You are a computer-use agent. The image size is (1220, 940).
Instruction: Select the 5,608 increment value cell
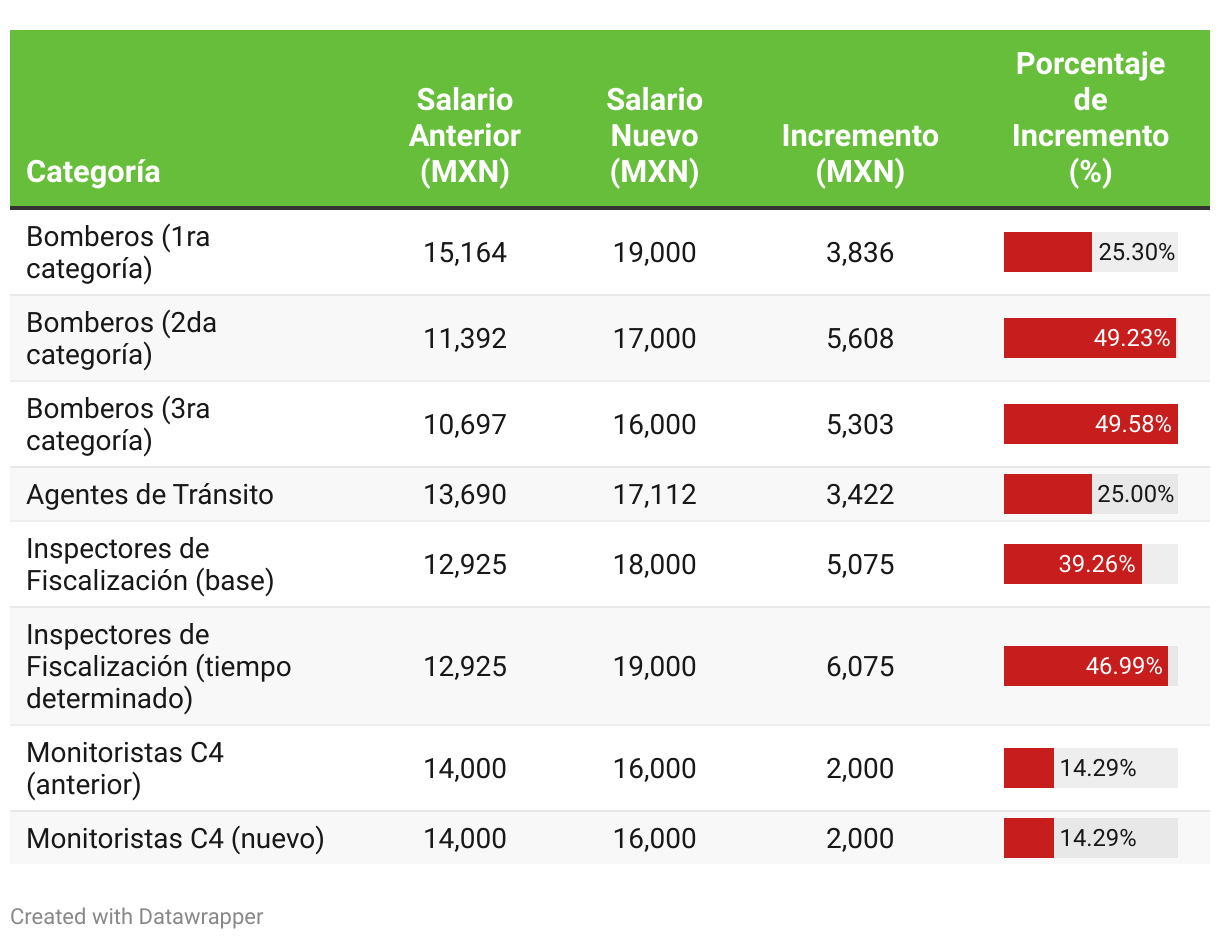pos(860,338)
